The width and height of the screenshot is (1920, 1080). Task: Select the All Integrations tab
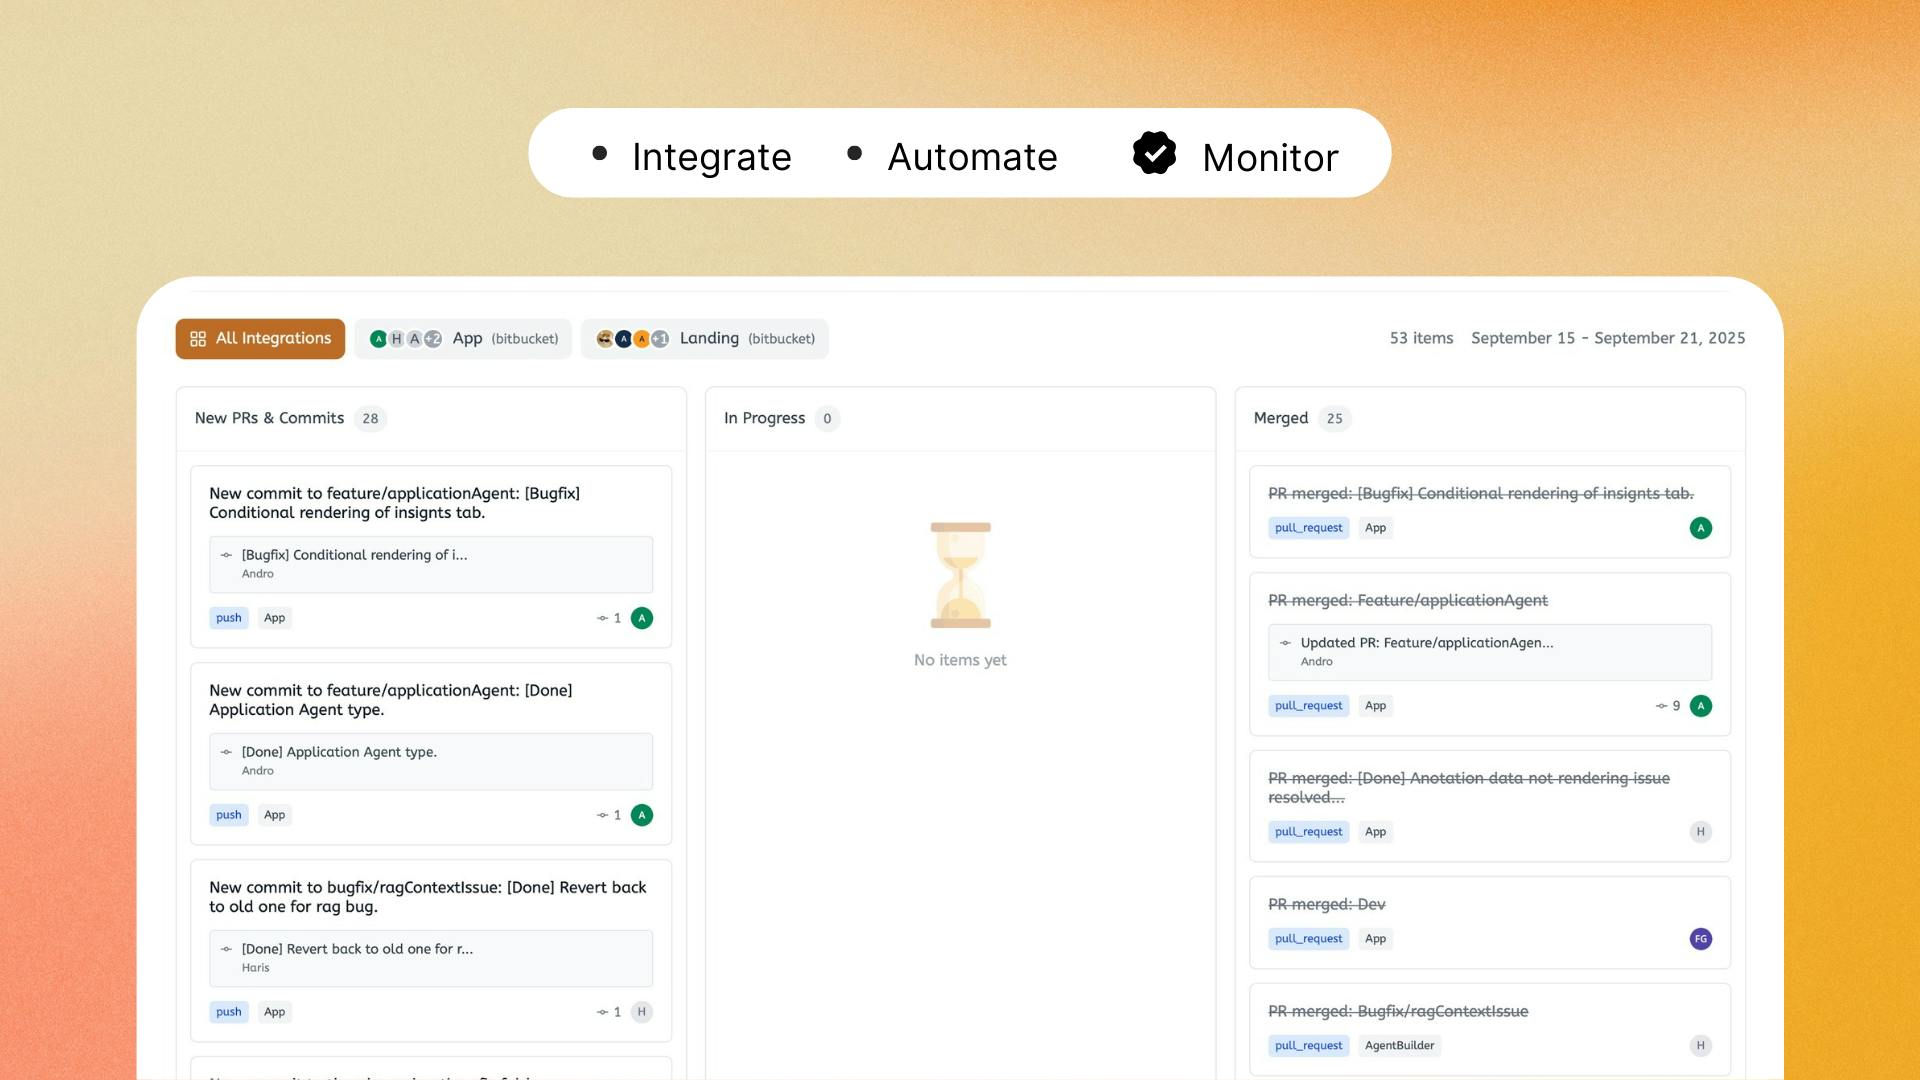click(260, 339)
